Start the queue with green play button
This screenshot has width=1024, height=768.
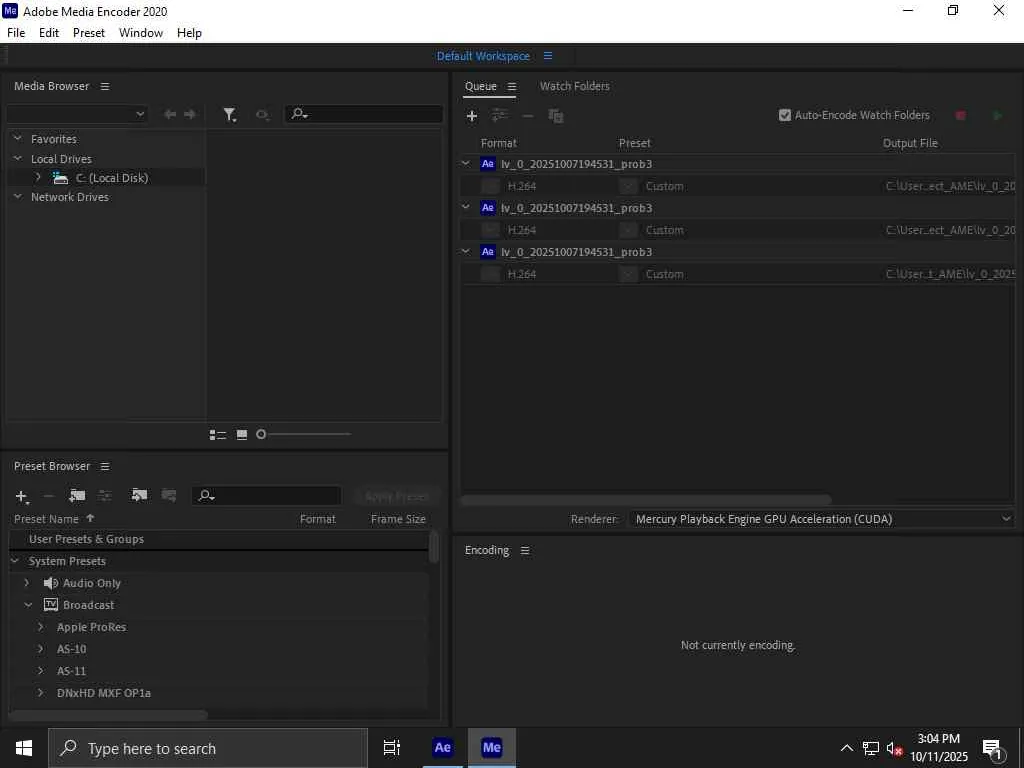pos(997,116)
